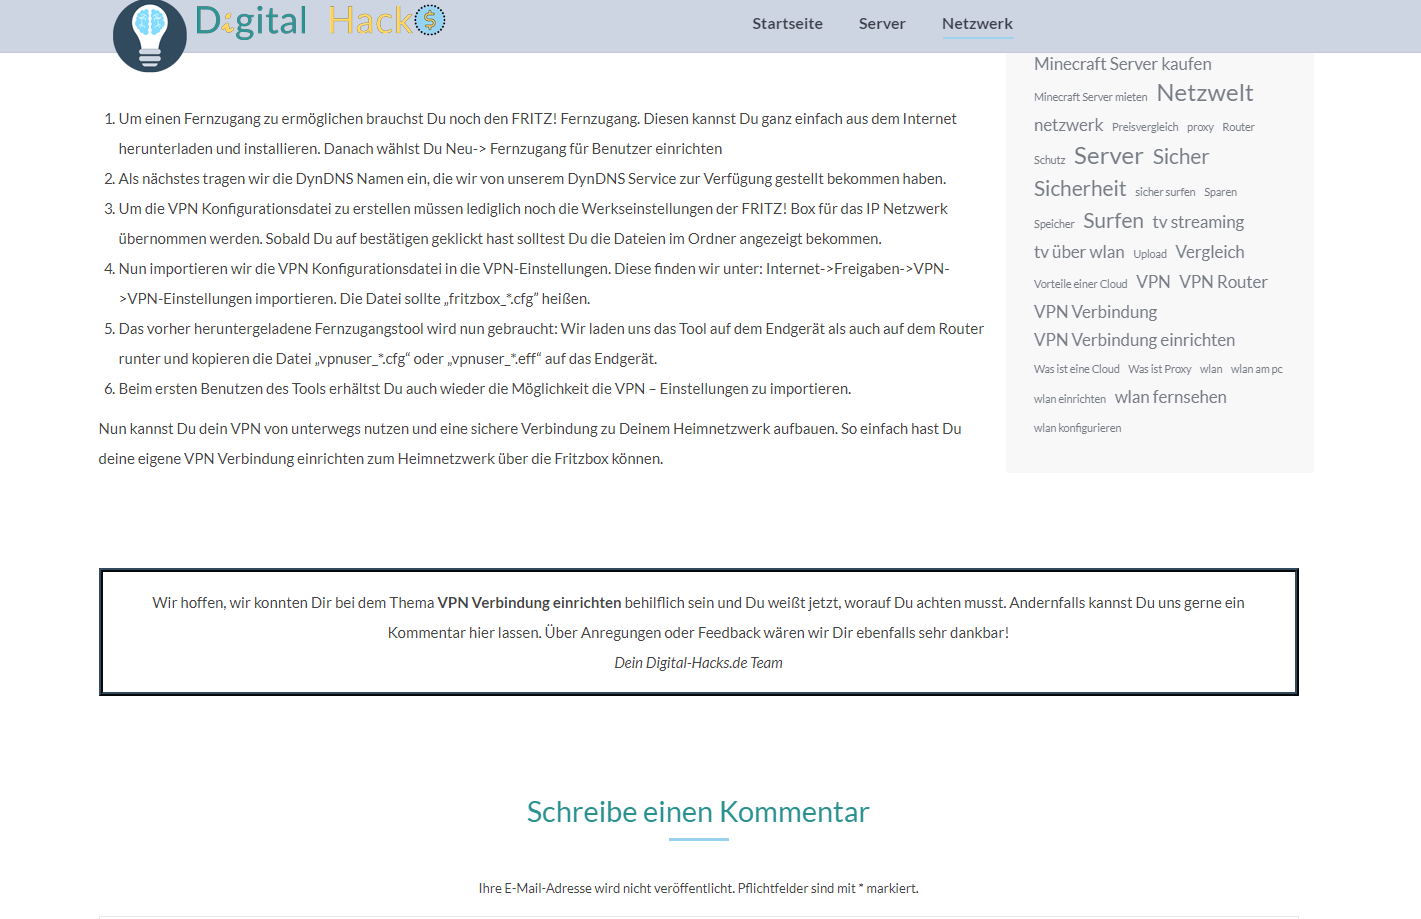Open the 'tv streaming' tag
Image resolution: width=1421 pixels, height=919 pixels.
(1198, 222)
